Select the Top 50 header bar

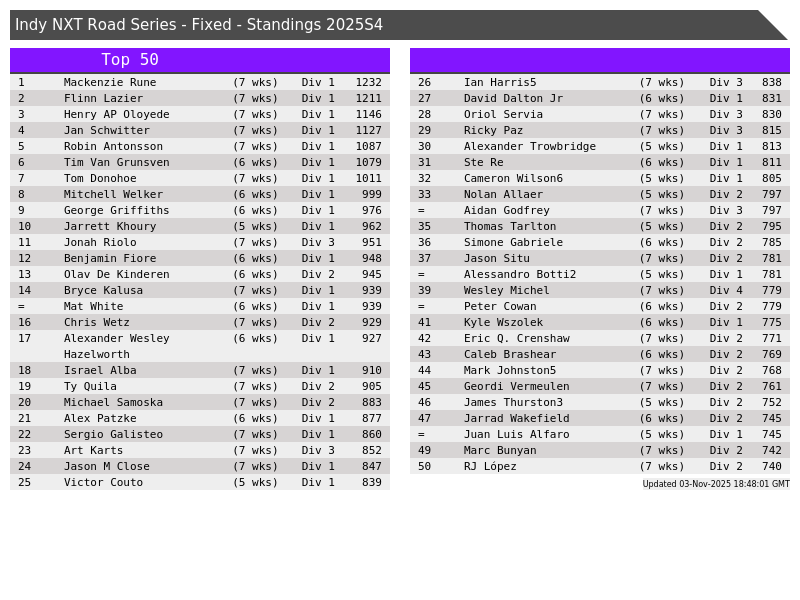coord(130,60)
